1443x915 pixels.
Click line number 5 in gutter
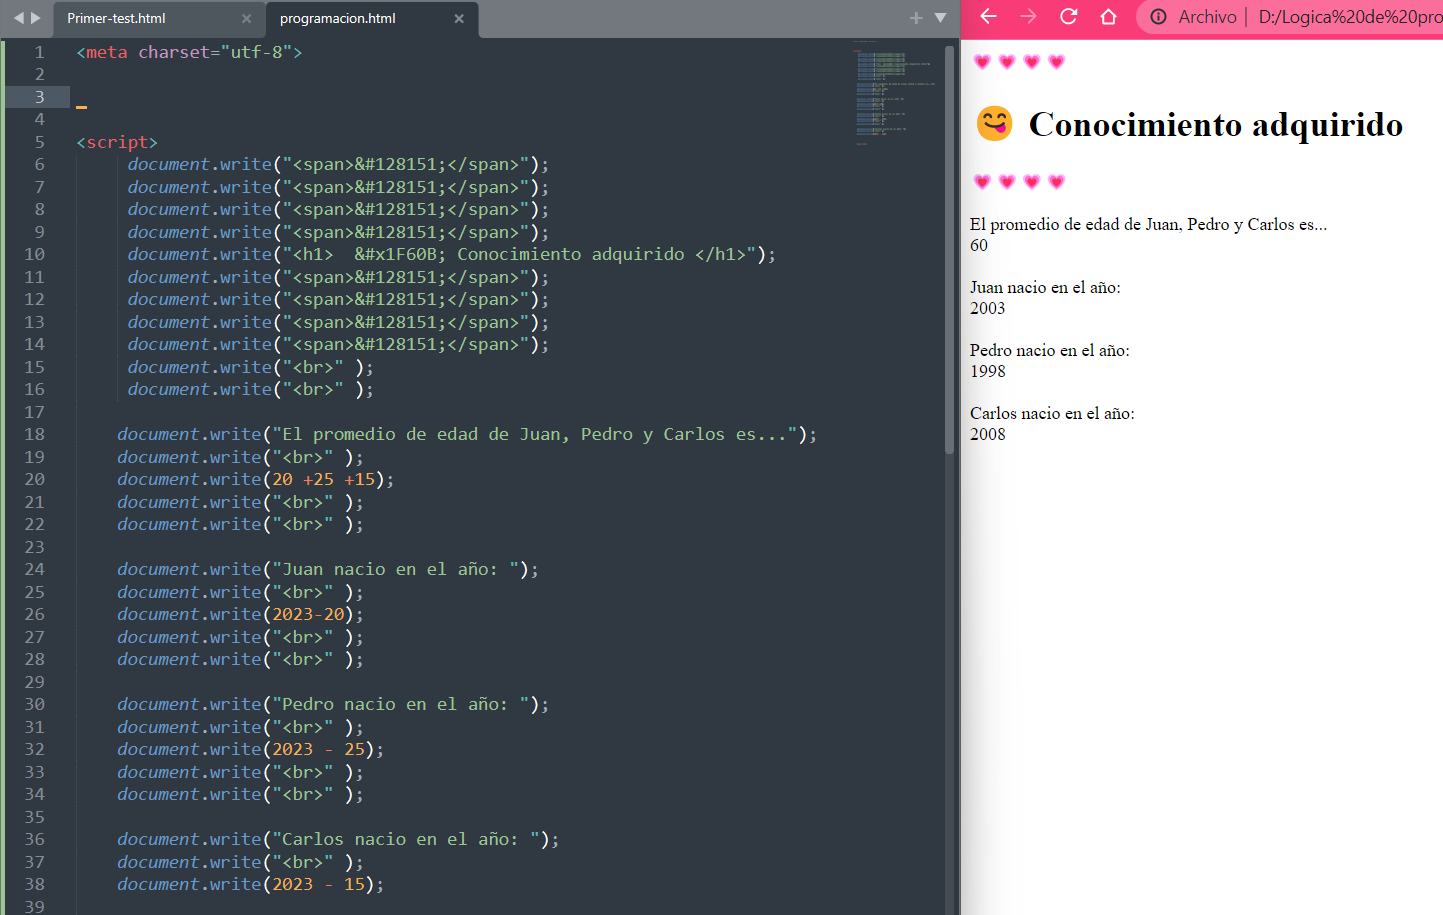pos(39,142)
